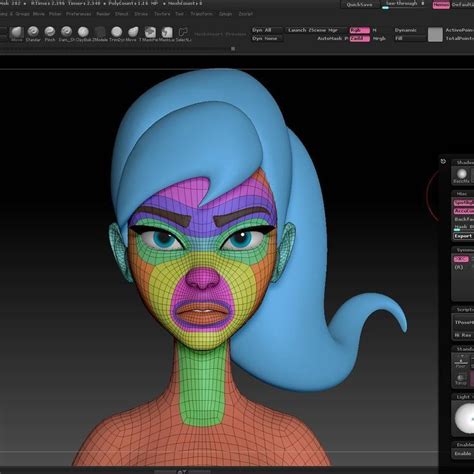Click the Fill button
Screen dimensions: 474x474
(410, 39)
